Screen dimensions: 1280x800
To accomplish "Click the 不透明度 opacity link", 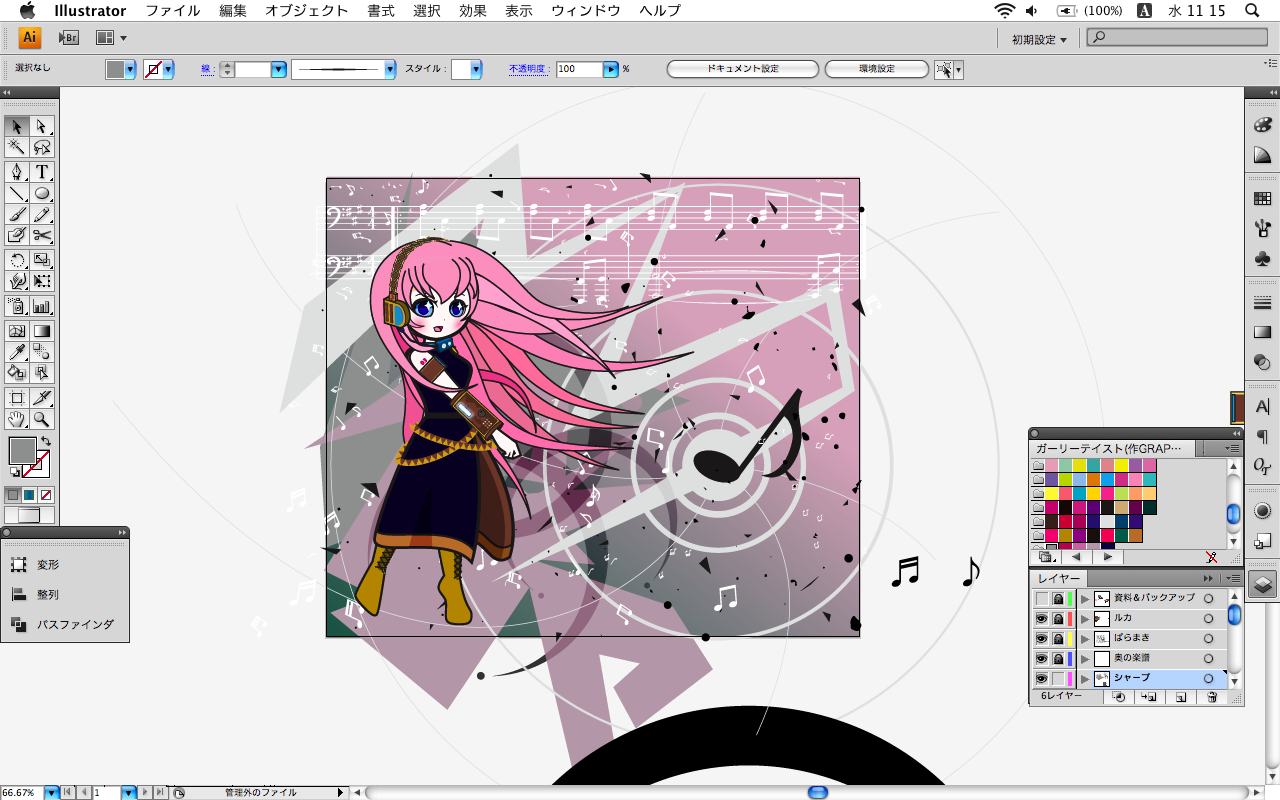I will (x=527, y=69).
